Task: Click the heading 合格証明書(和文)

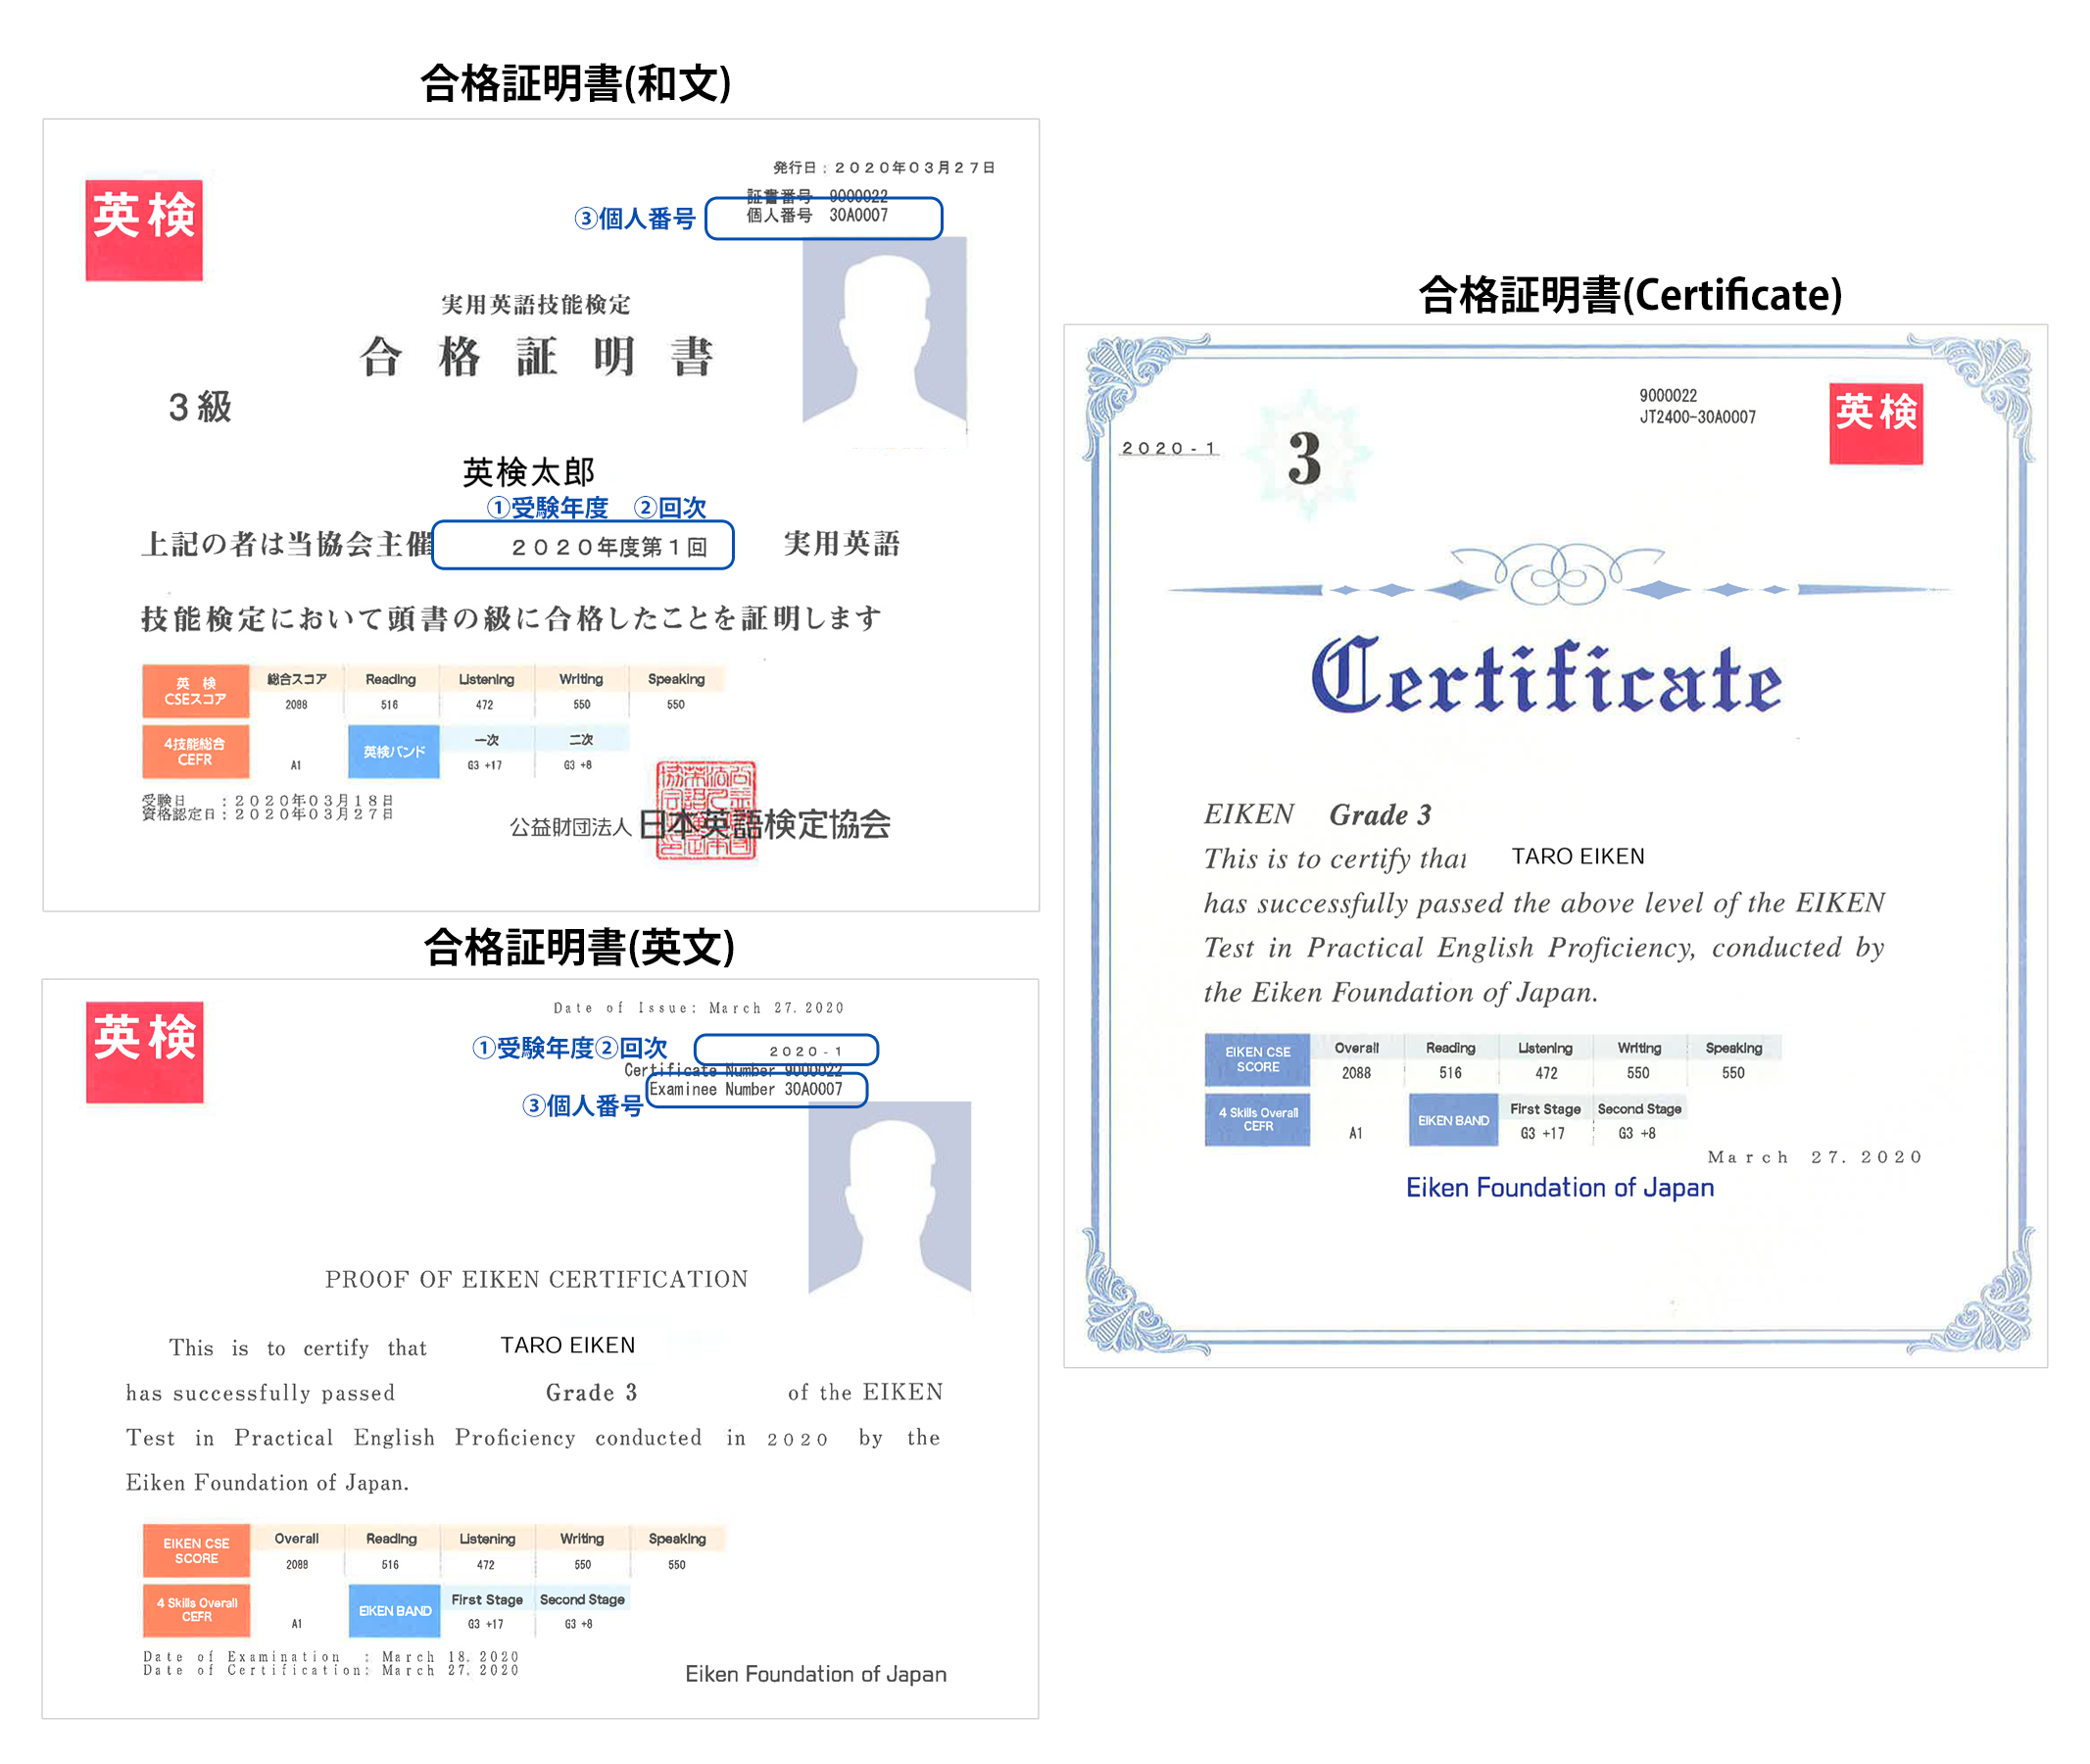Action: click(576, 83)
